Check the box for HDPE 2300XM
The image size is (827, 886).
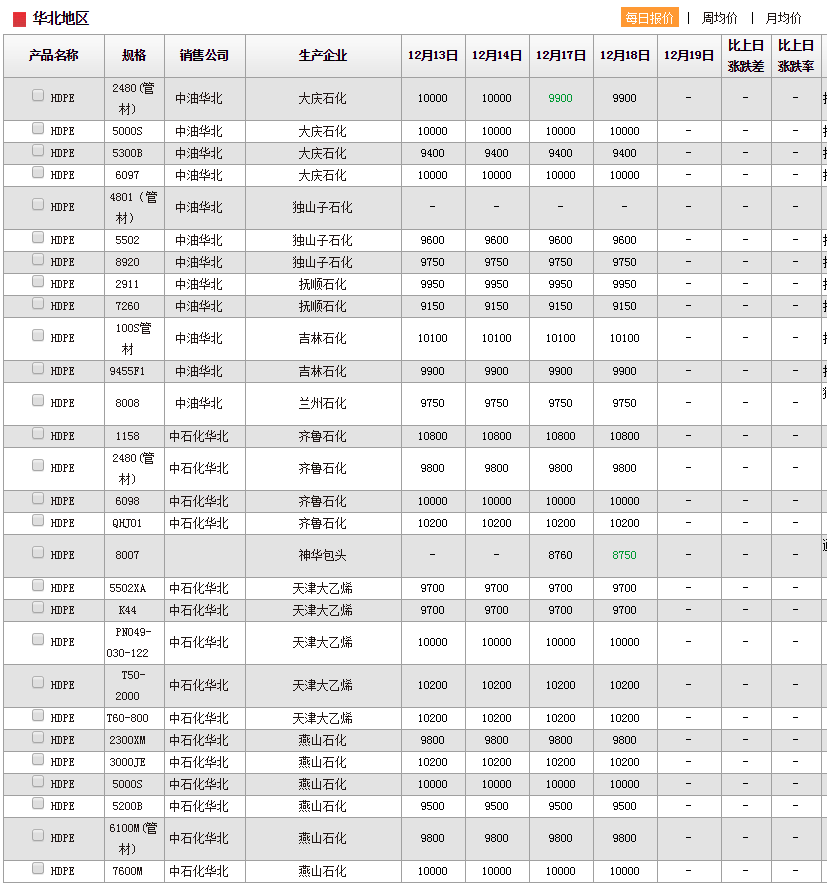[38, 738]
